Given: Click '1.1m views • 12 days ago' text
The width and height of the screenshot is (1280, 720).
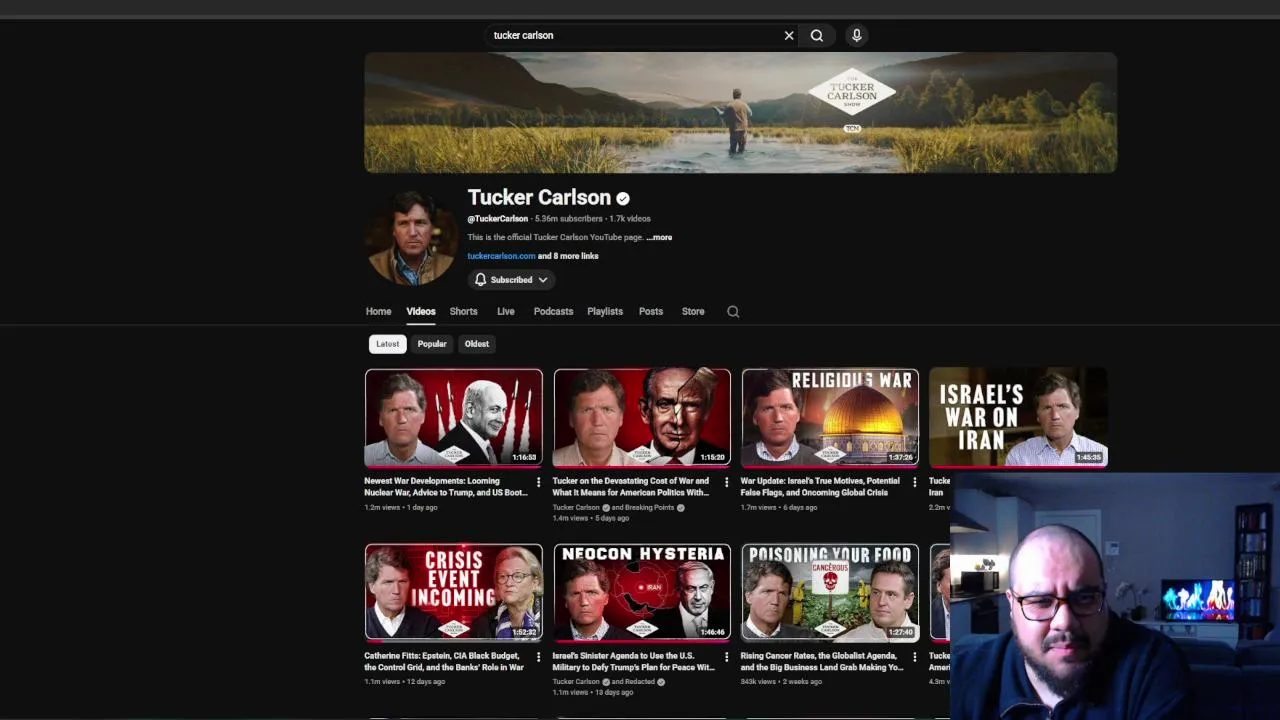Looking at the screenshot, I should pos(404,682).
